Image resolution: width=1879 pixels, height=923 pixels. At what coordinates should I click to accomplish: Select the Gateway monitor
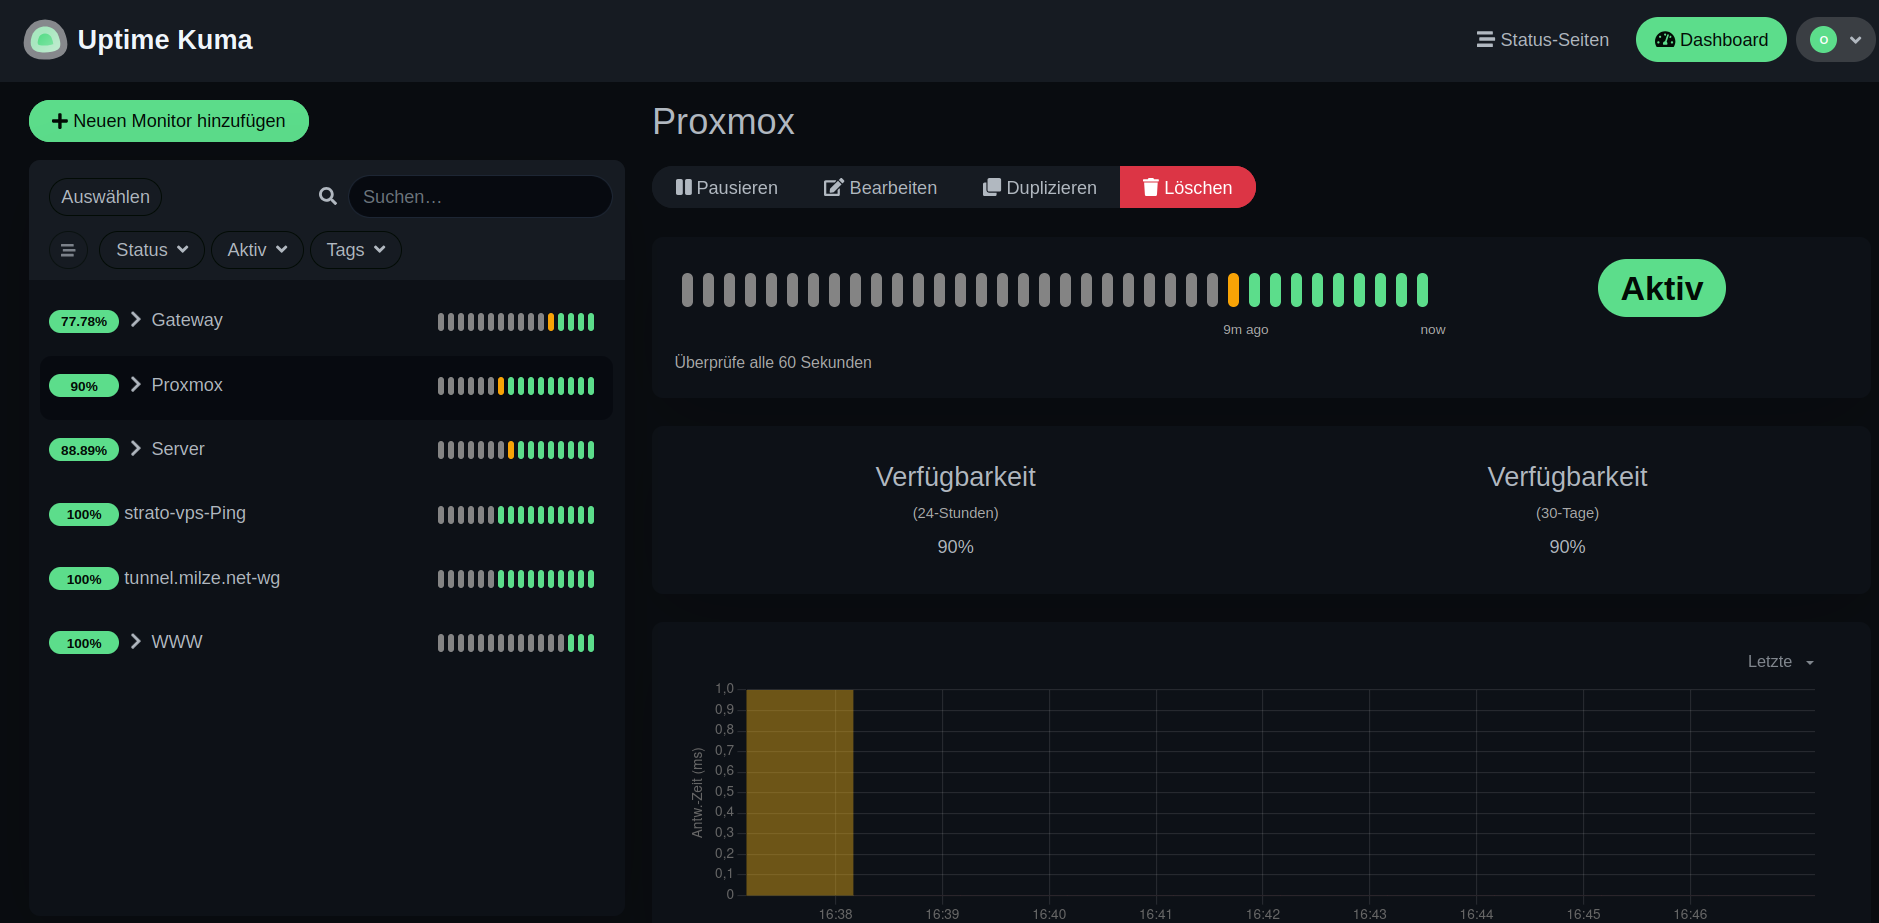[326, 321]
